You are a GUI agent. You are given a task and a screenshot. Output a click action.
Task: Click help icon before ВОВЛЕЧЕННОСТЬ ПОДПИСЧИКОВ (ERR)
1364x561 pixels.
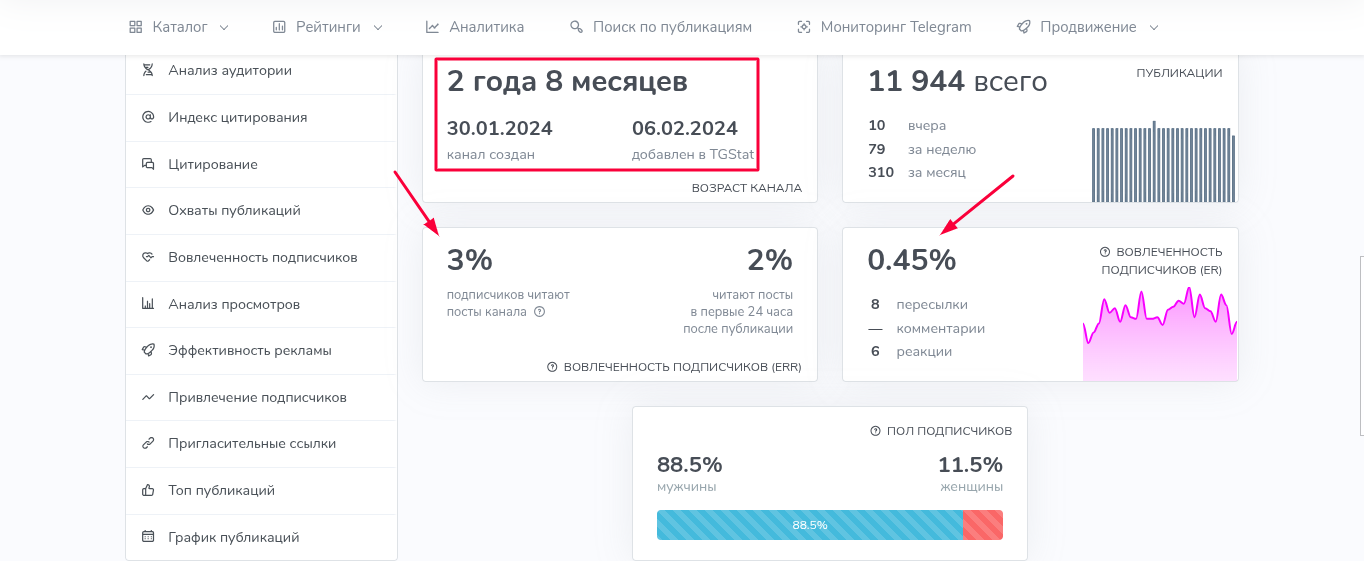coord(552,367)
